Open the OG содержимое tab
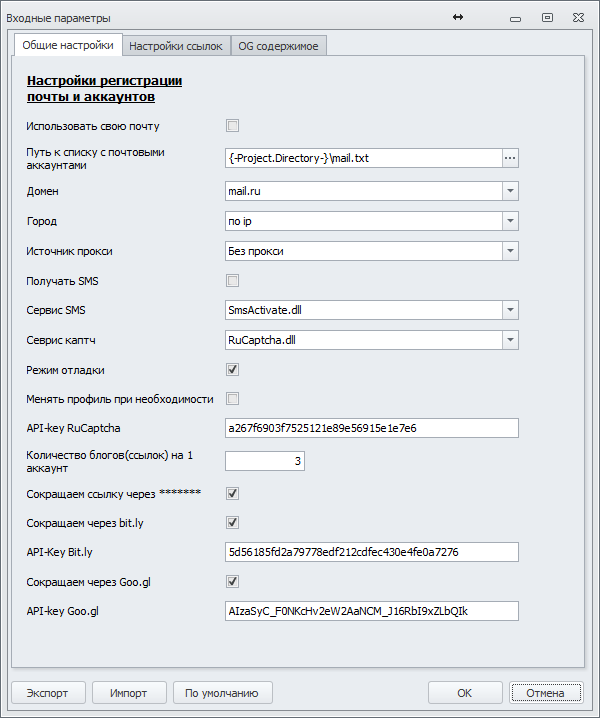600x718 pixels. pyautogui.click(x=279, y=46)
